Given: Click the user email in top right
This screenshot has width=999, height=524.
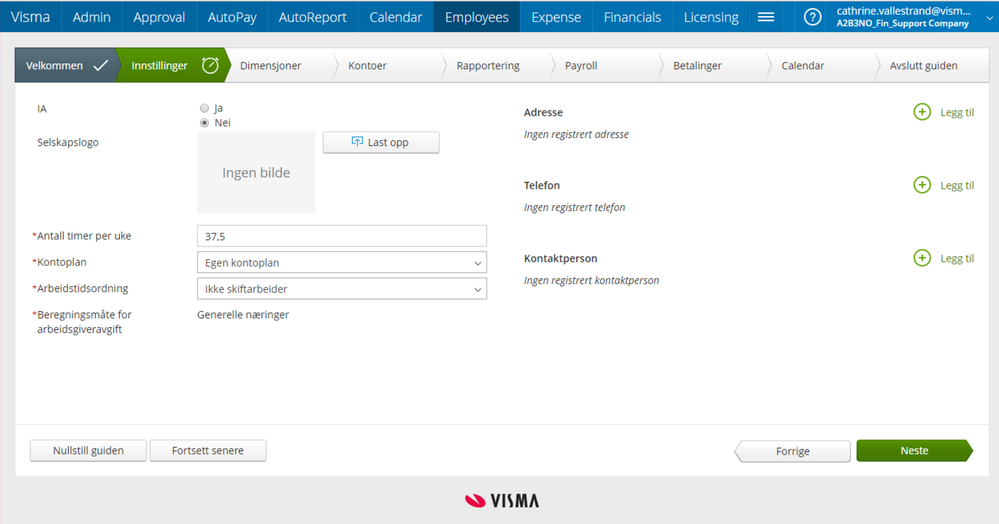Looking at the screenshot, I should pos(903,11).
